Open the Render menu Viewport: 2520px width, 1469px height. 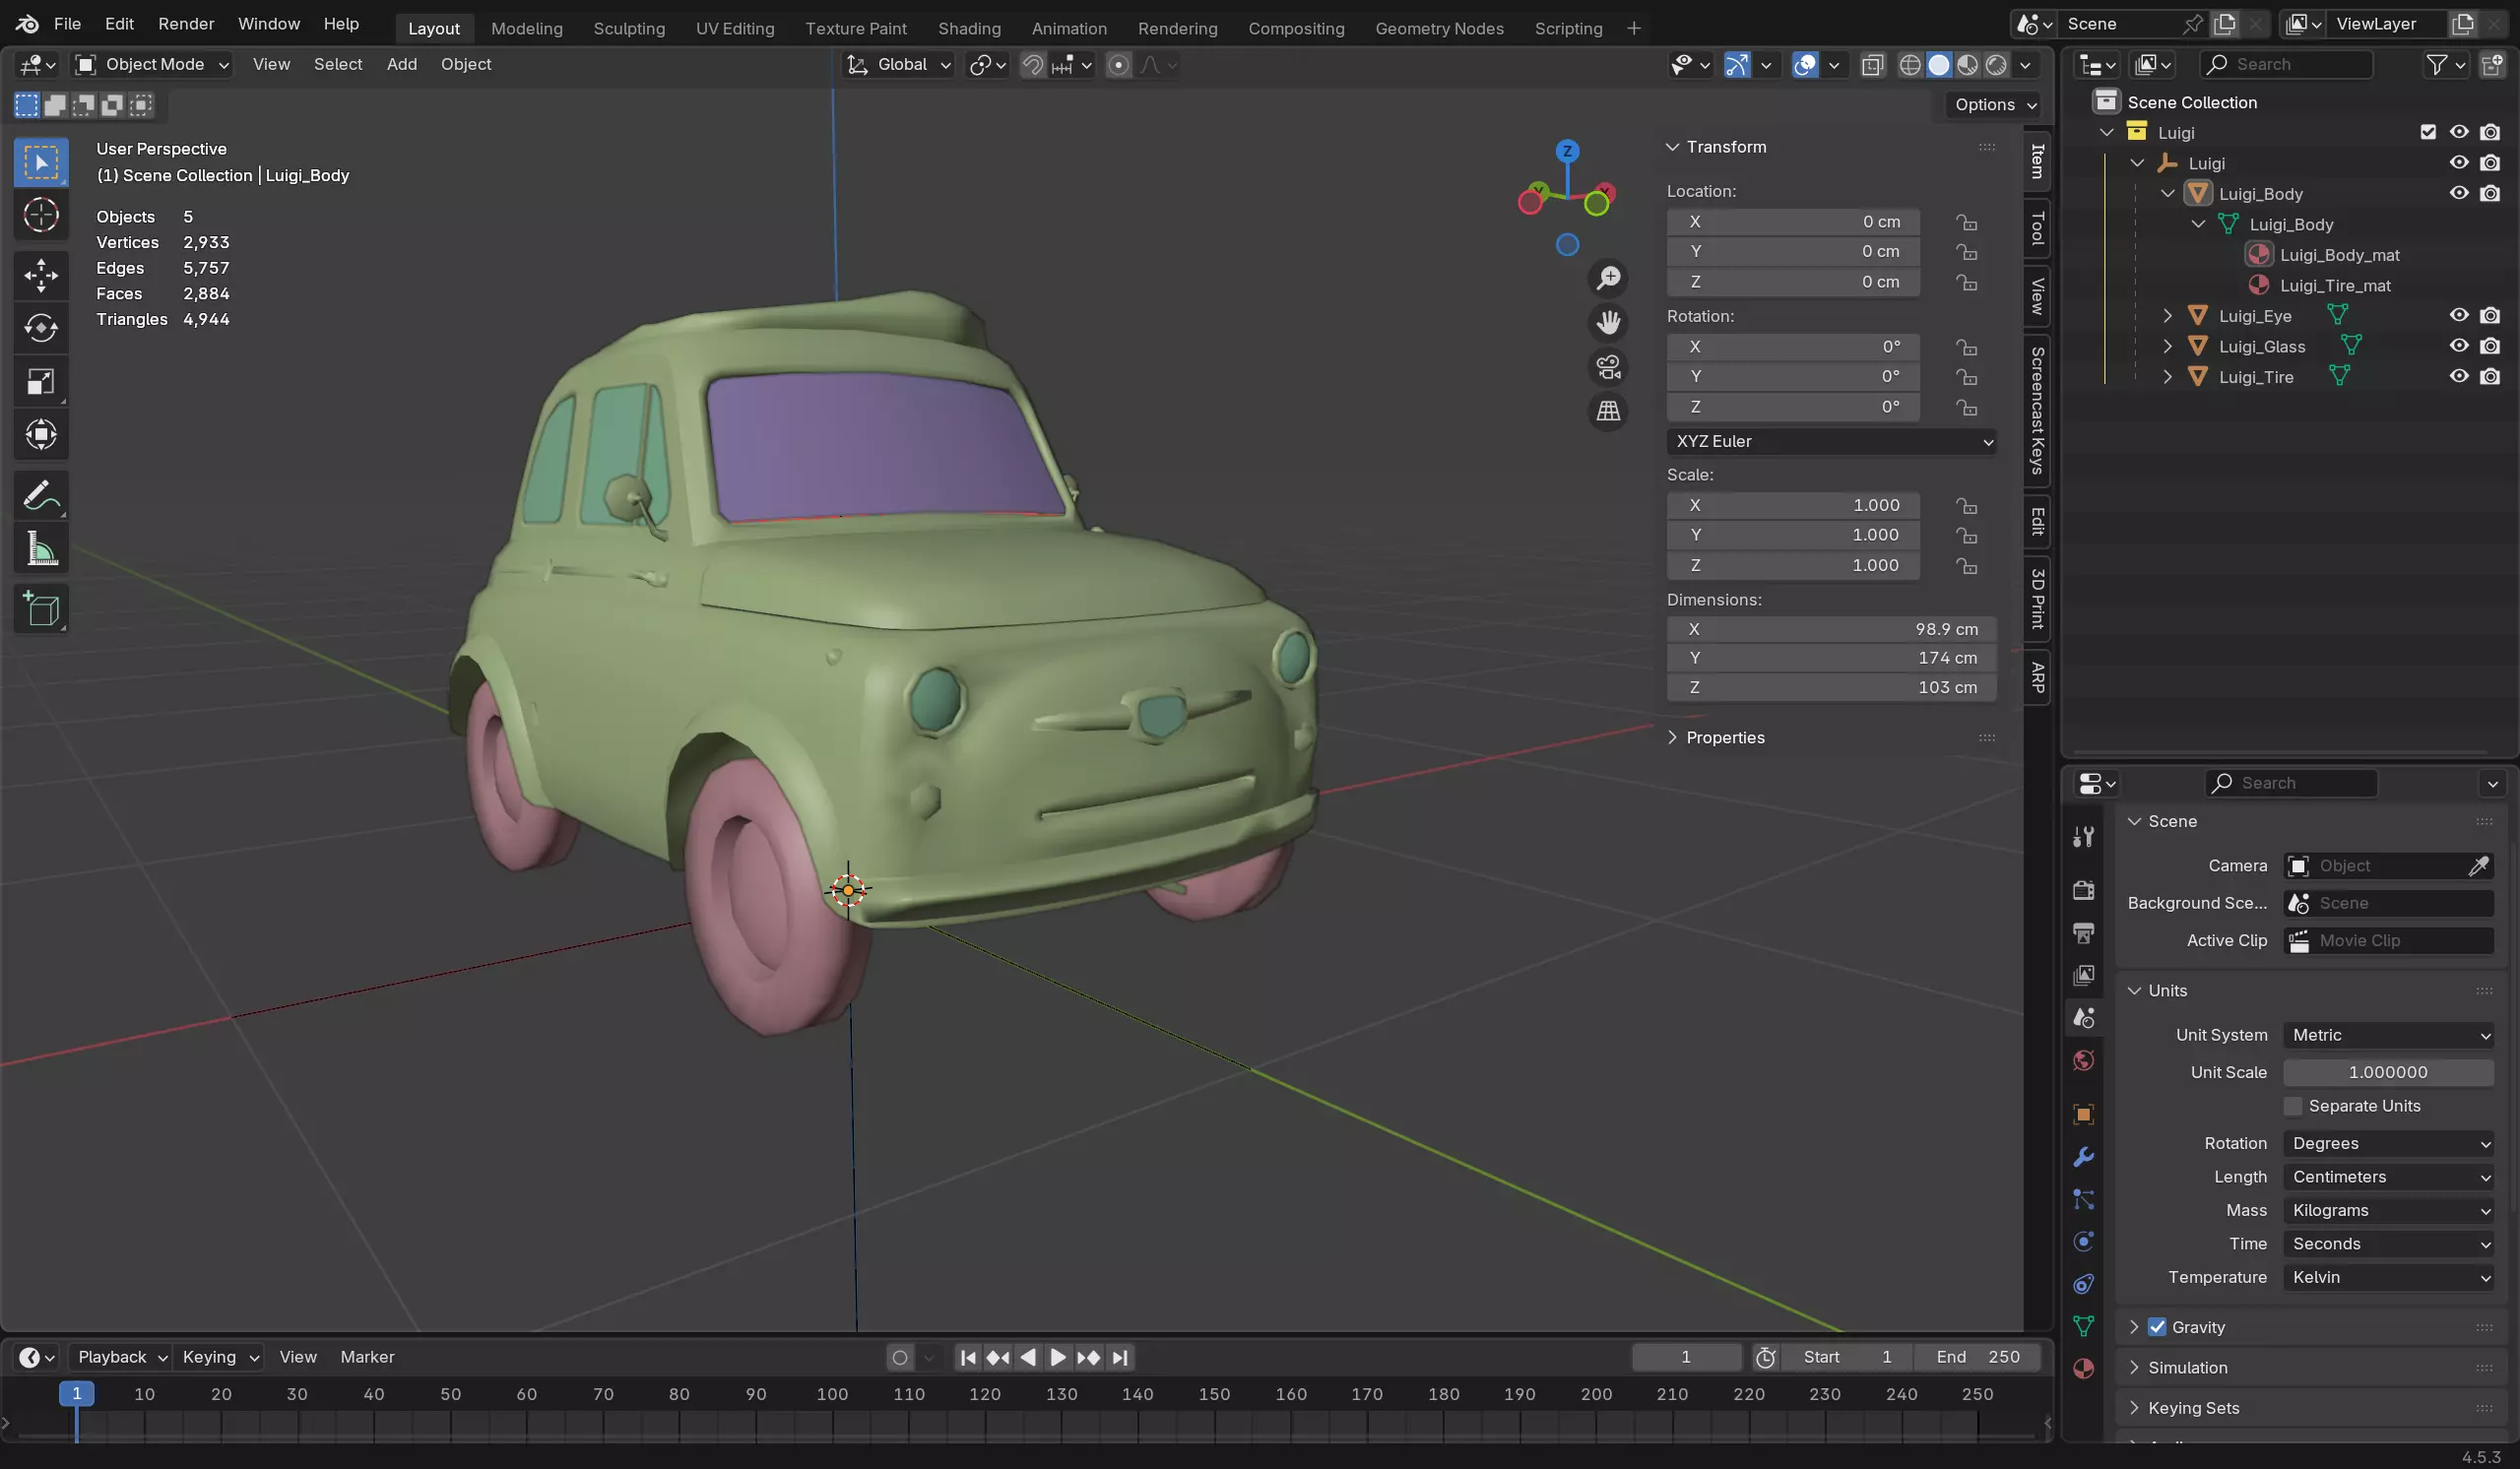186,23
